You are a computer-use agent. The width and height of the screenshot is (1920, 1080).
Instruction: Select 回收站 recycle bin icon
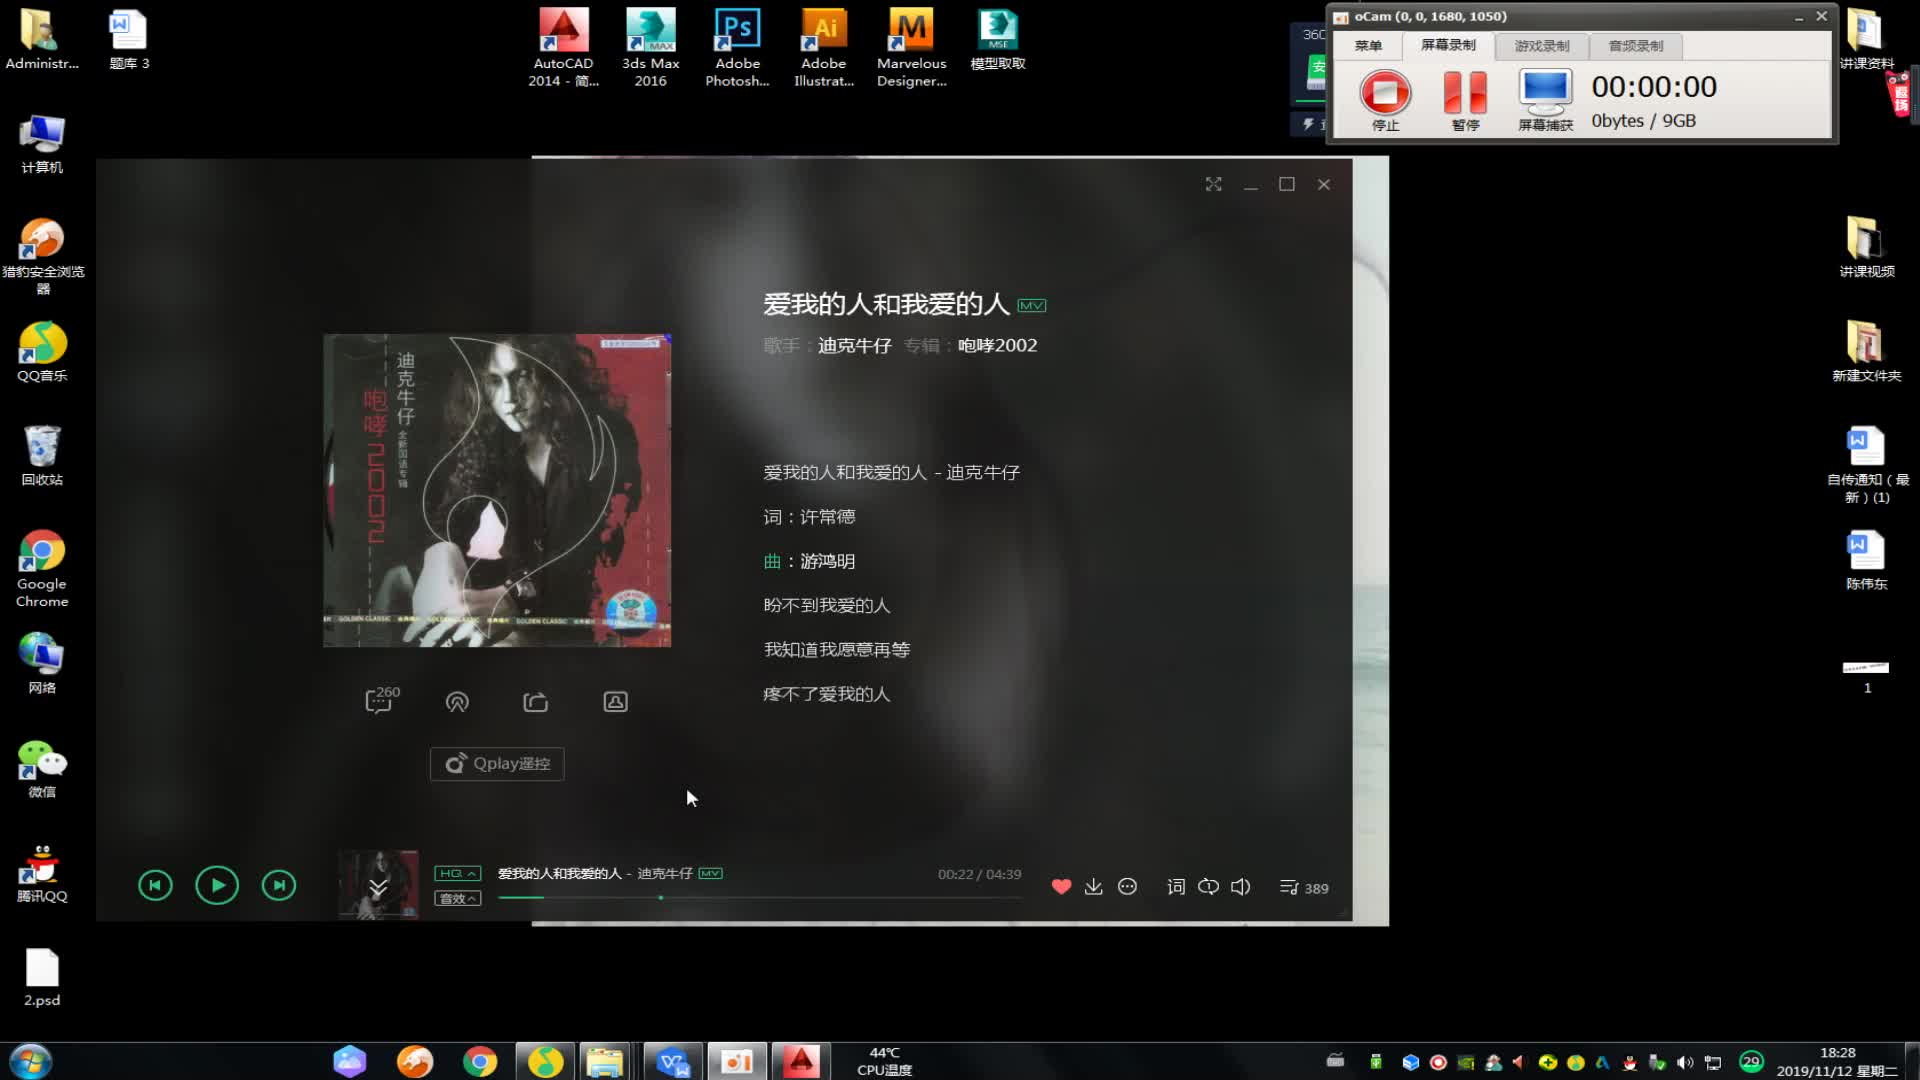click(x=42, y=456)
